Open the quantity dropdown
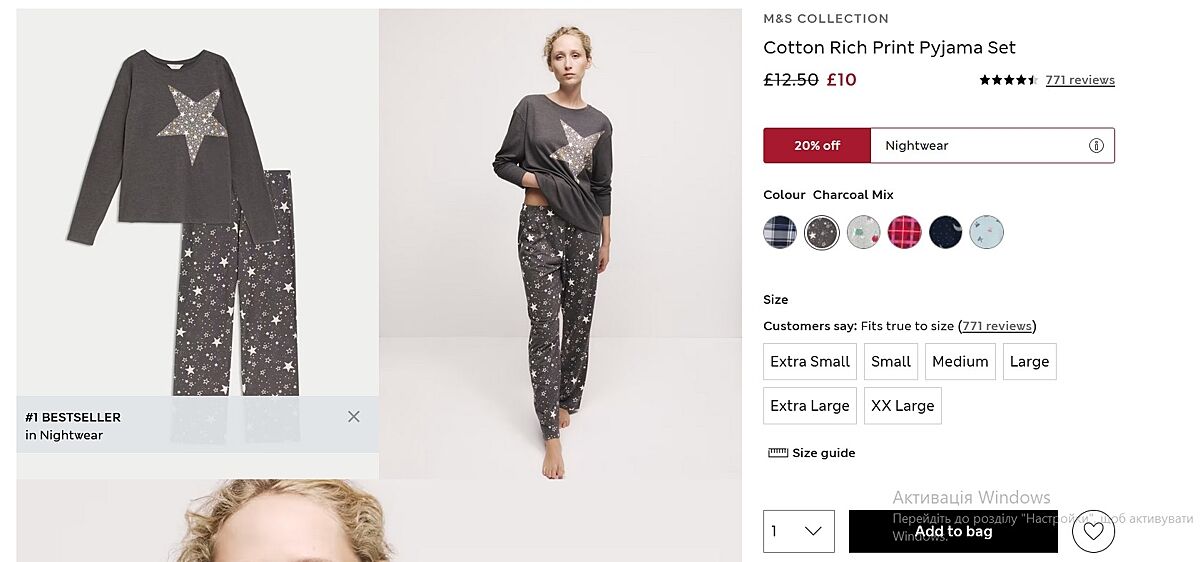 [x=798, y=531]
